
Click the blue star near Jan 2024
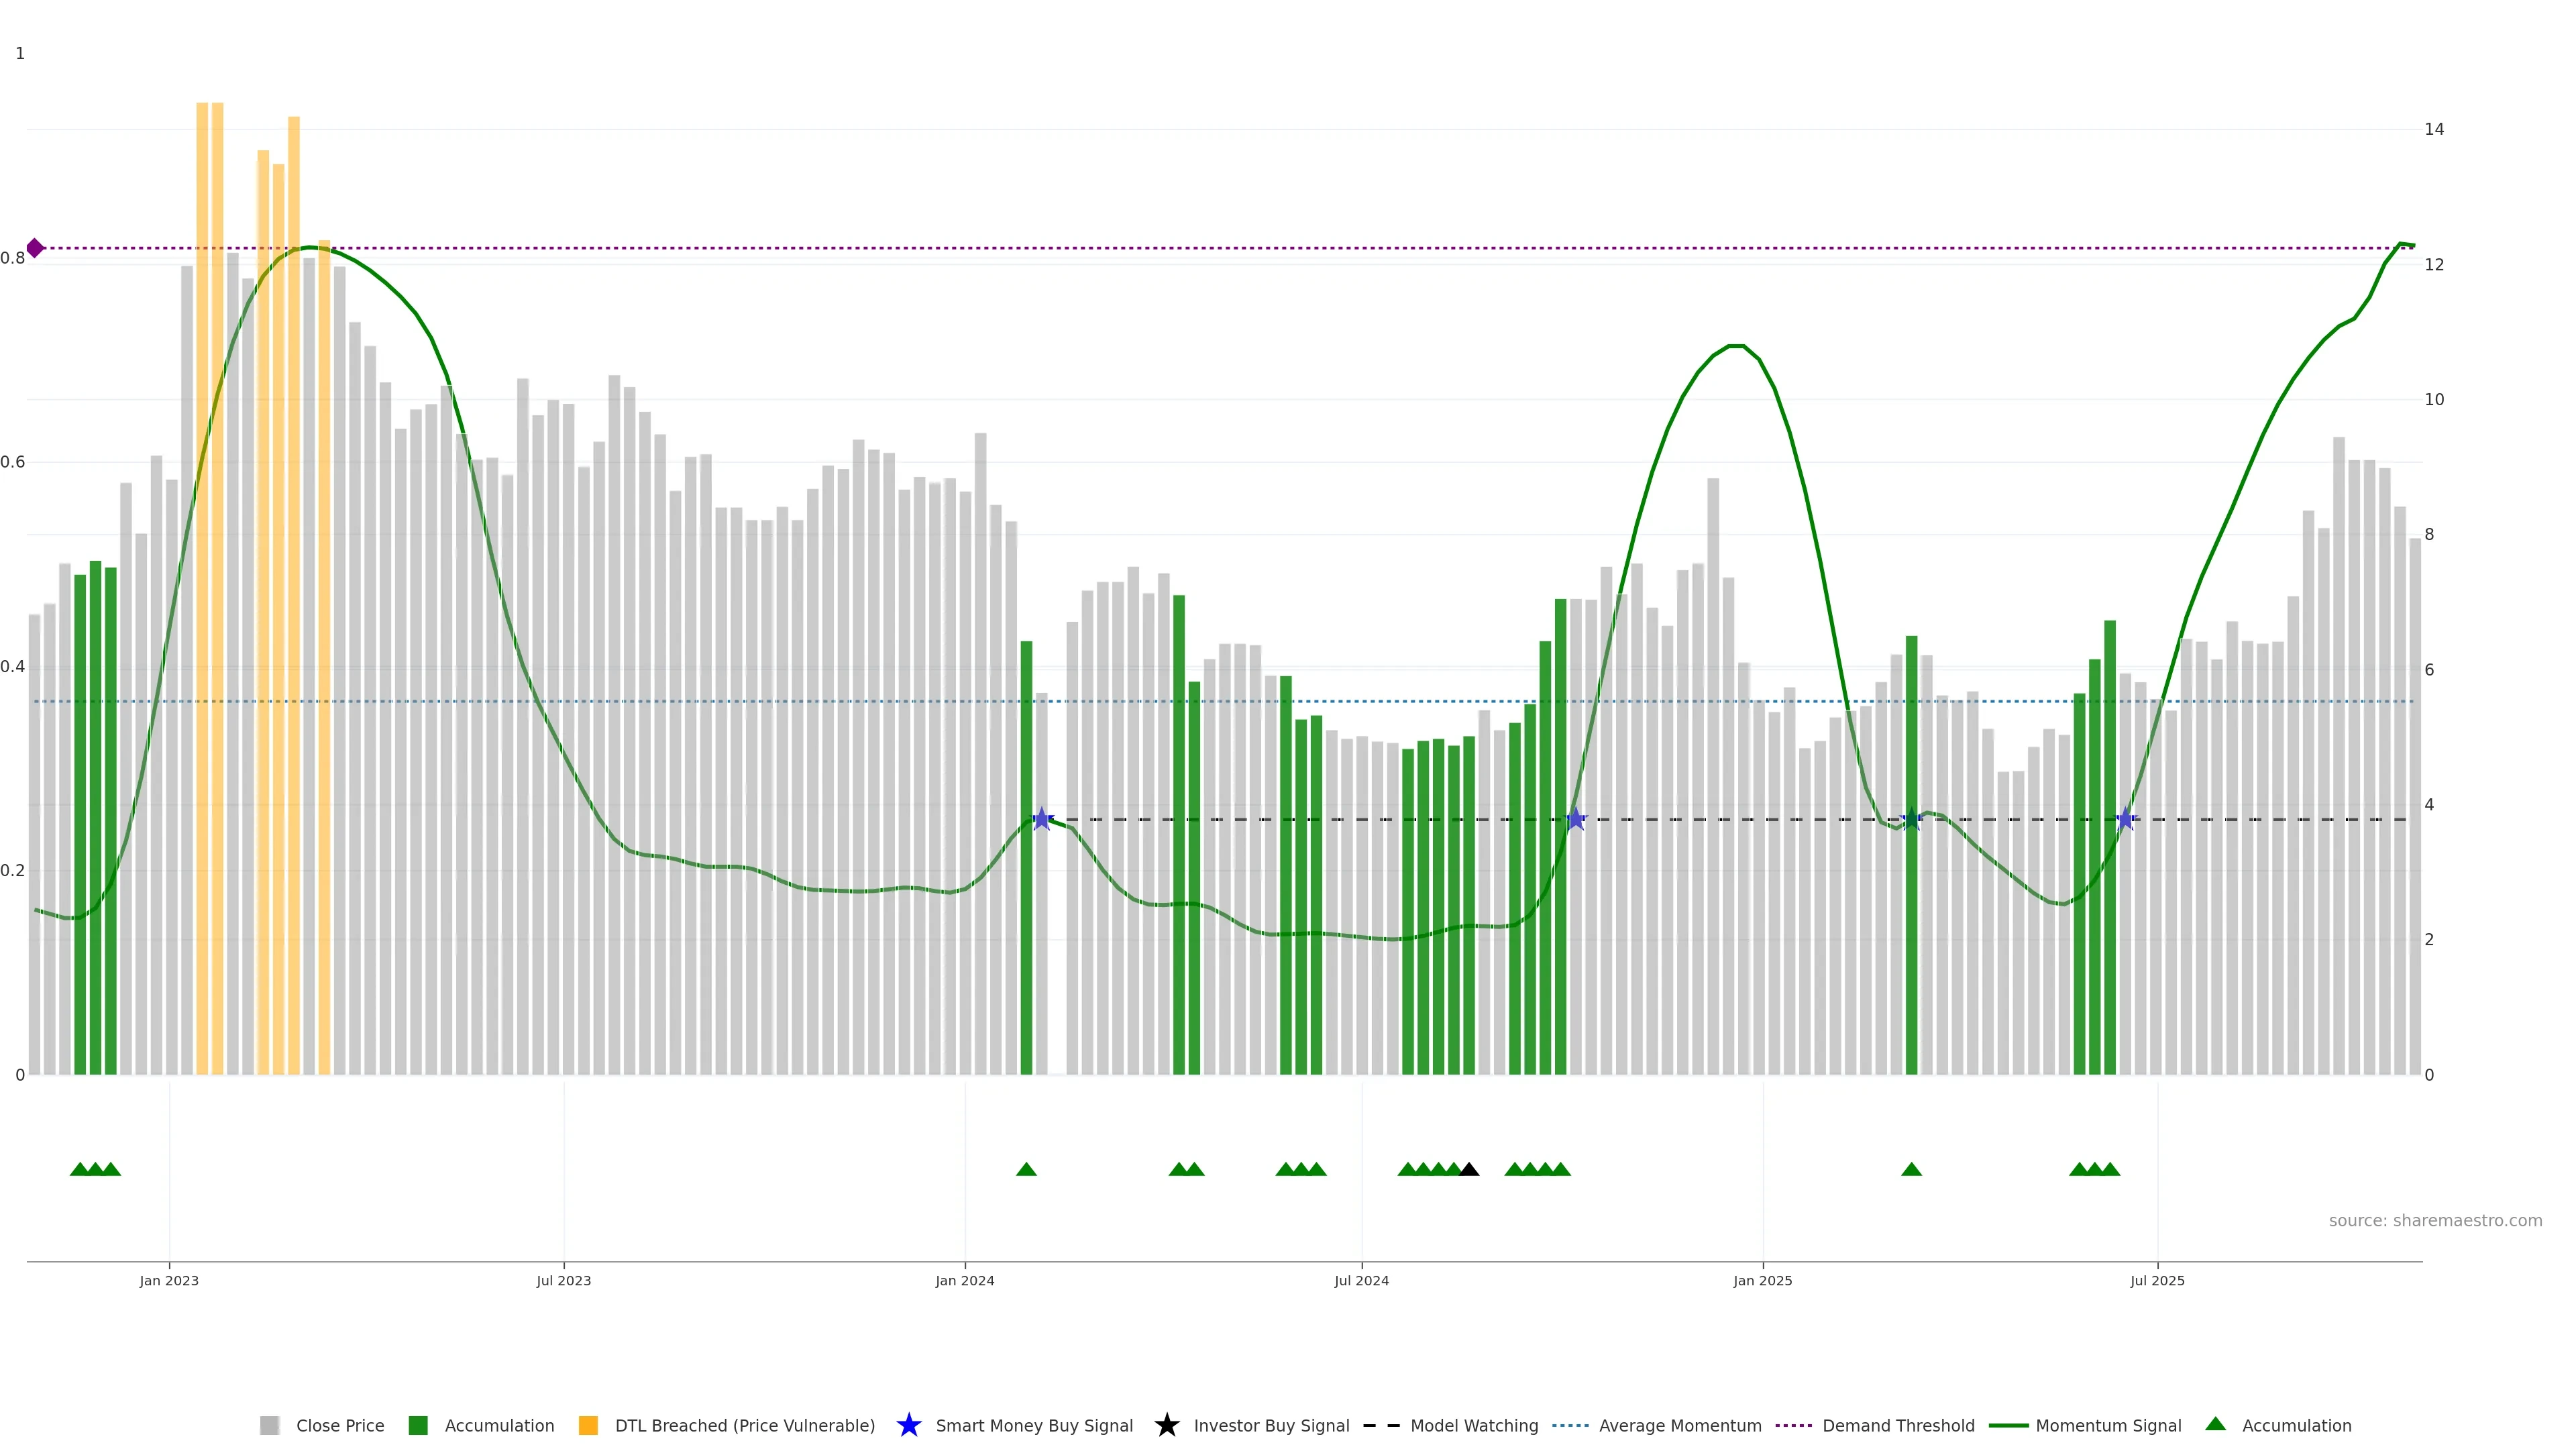(1042, 820)
